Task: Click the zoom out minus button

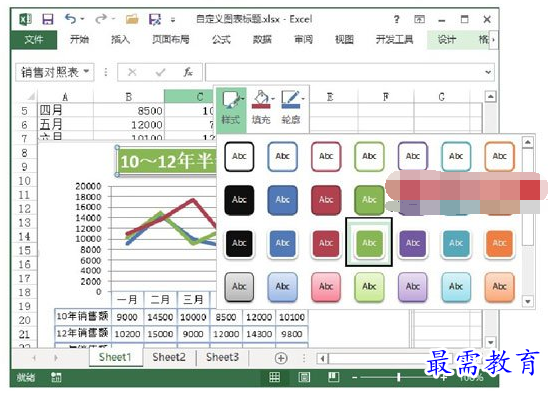Action: click(x=354, y=378)
